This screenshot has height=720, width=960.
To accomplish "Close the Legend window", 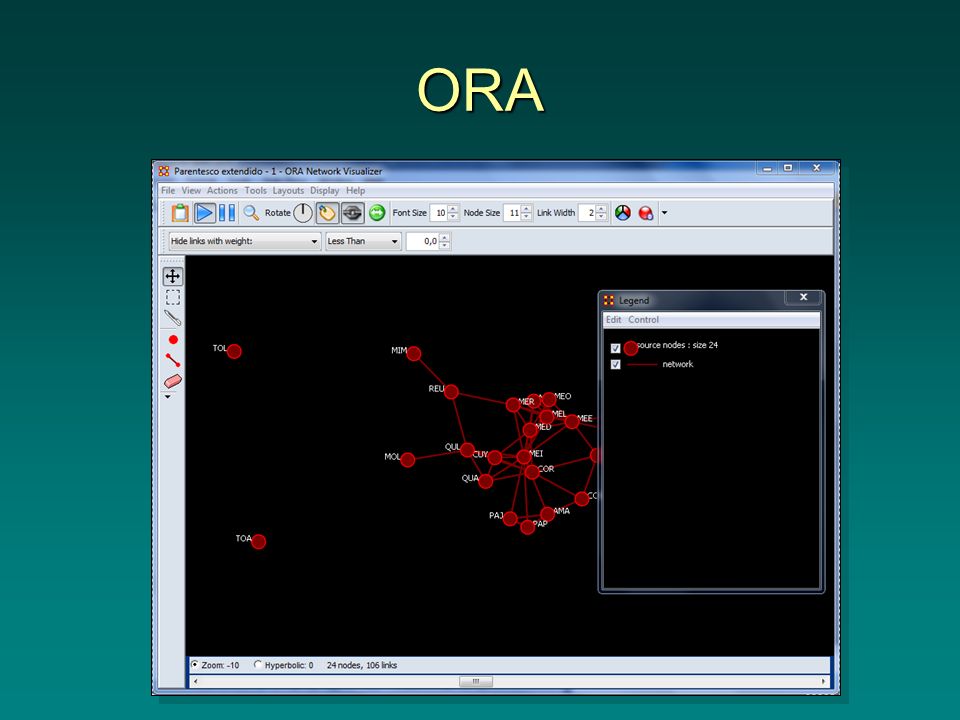I will coord(803,298).
